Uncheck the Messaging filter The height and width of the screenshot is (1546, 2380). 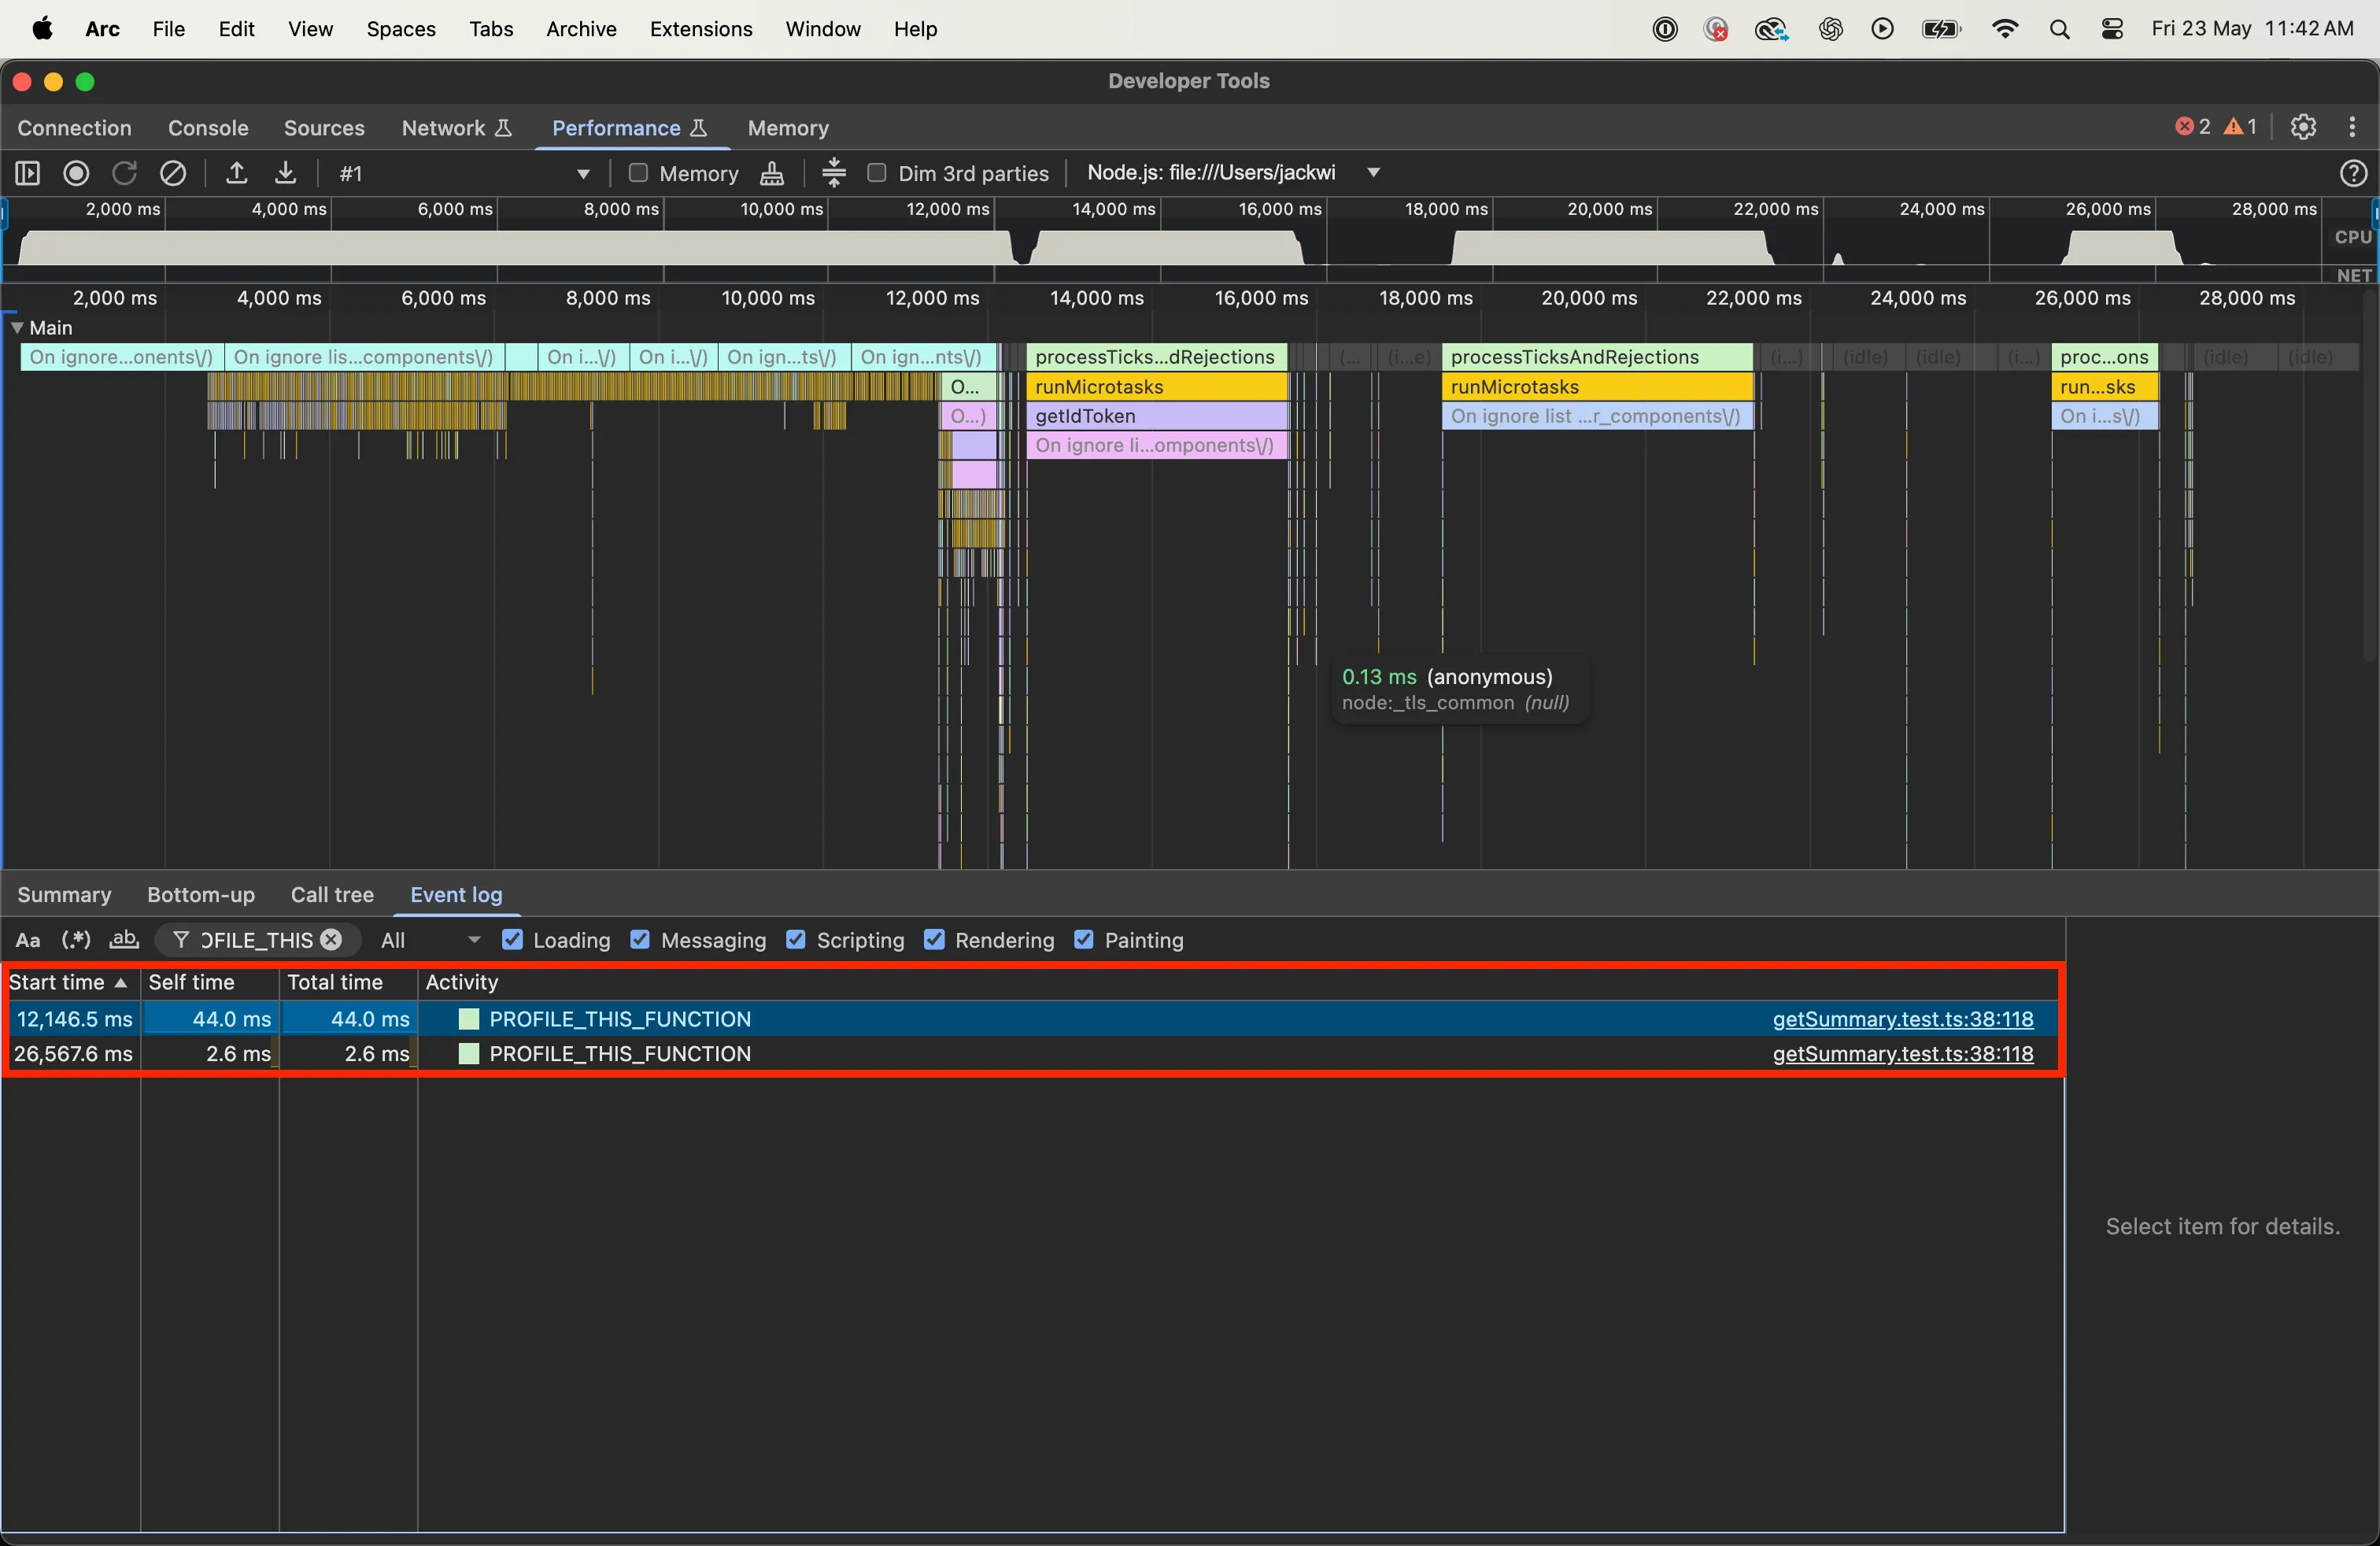click(x=640, y=940)
